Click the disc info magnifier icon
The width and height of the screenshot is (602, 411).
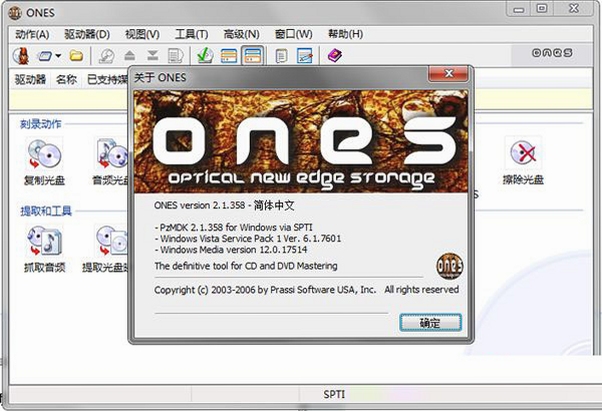click(106, 56)
